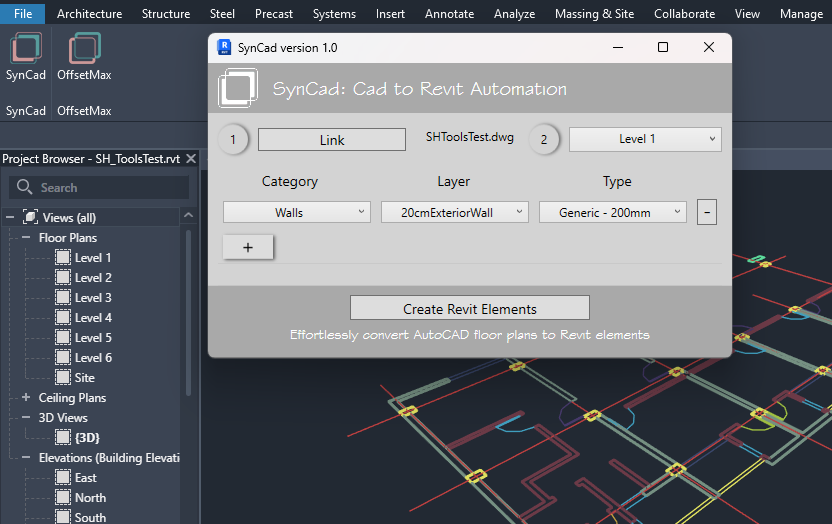The height and width of the screenshot is (524, 832).
Task: Select the Level 2 floor plan view icon
Action: click(x=63, y=277)
